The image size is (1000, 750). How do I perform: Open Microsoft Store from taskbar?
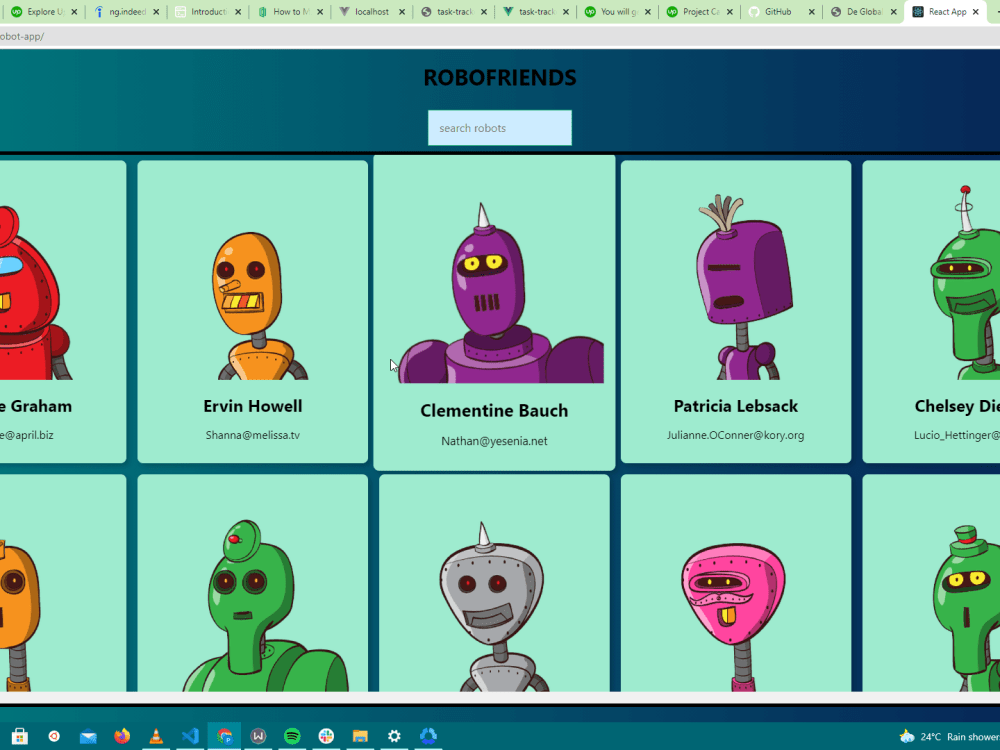[x=20, y=736]
